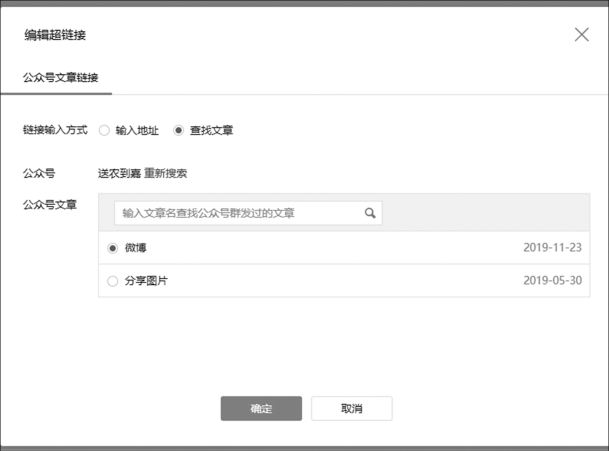609x451 pixels.
Task: Click the account name 送农到嘉
Action: (119, 173)
